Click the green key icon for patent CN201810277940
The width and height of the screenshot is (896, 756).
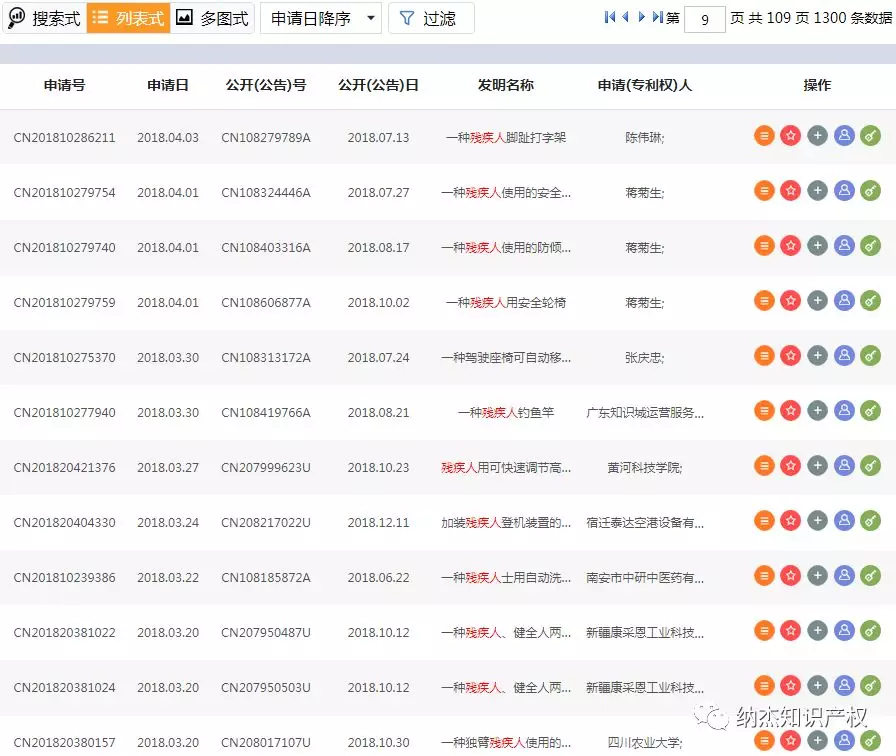click(x=869, y=410)
